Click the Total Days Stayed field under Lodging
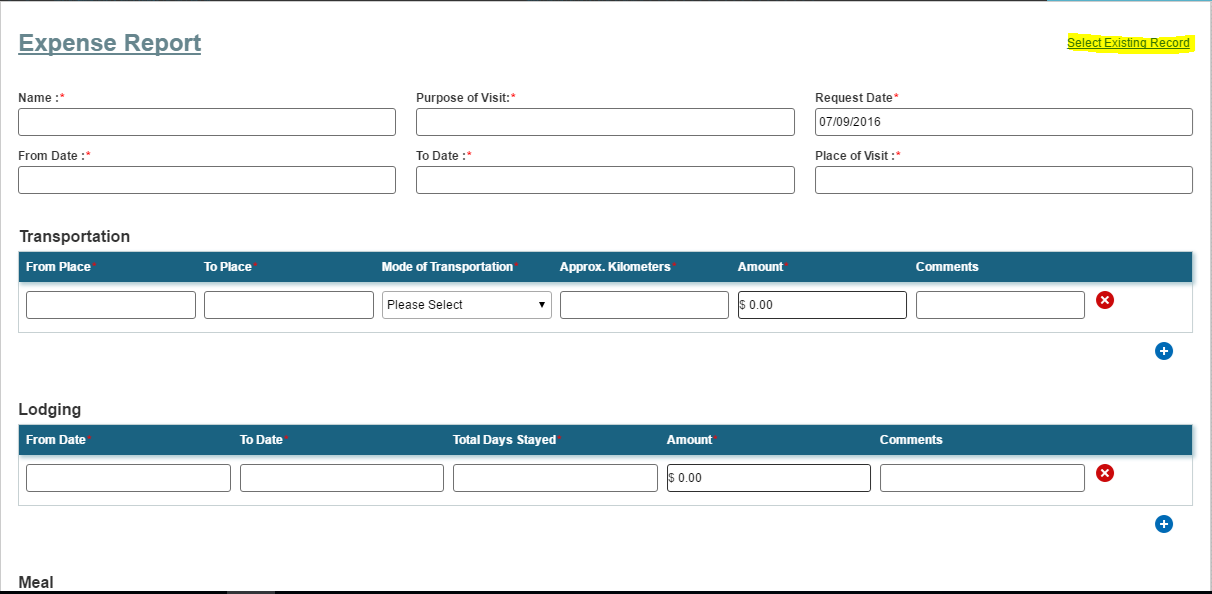The height and width of the screenshot is (594, 1212). pyautogui.click(x=554, y=477)
